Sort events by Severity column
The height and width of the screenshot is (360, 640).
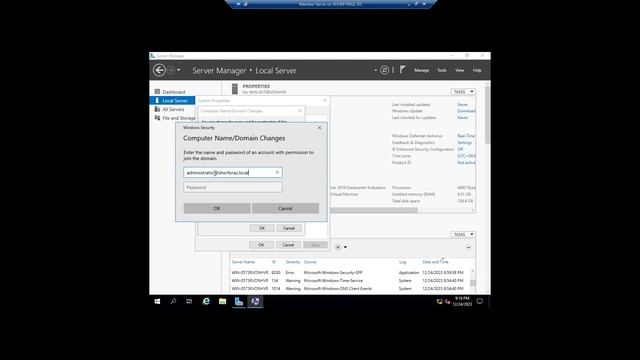(x=293, y=262)
